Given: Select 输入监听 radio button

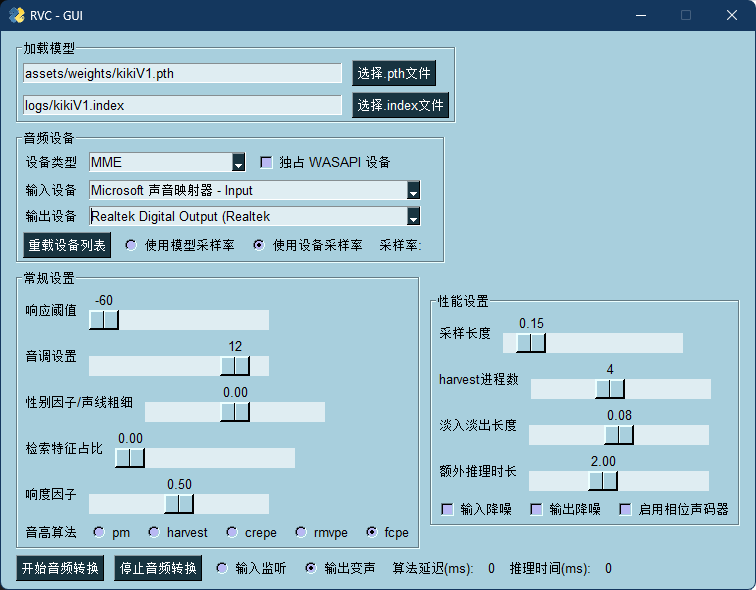Looking at the screenshot, I should 222,568.
